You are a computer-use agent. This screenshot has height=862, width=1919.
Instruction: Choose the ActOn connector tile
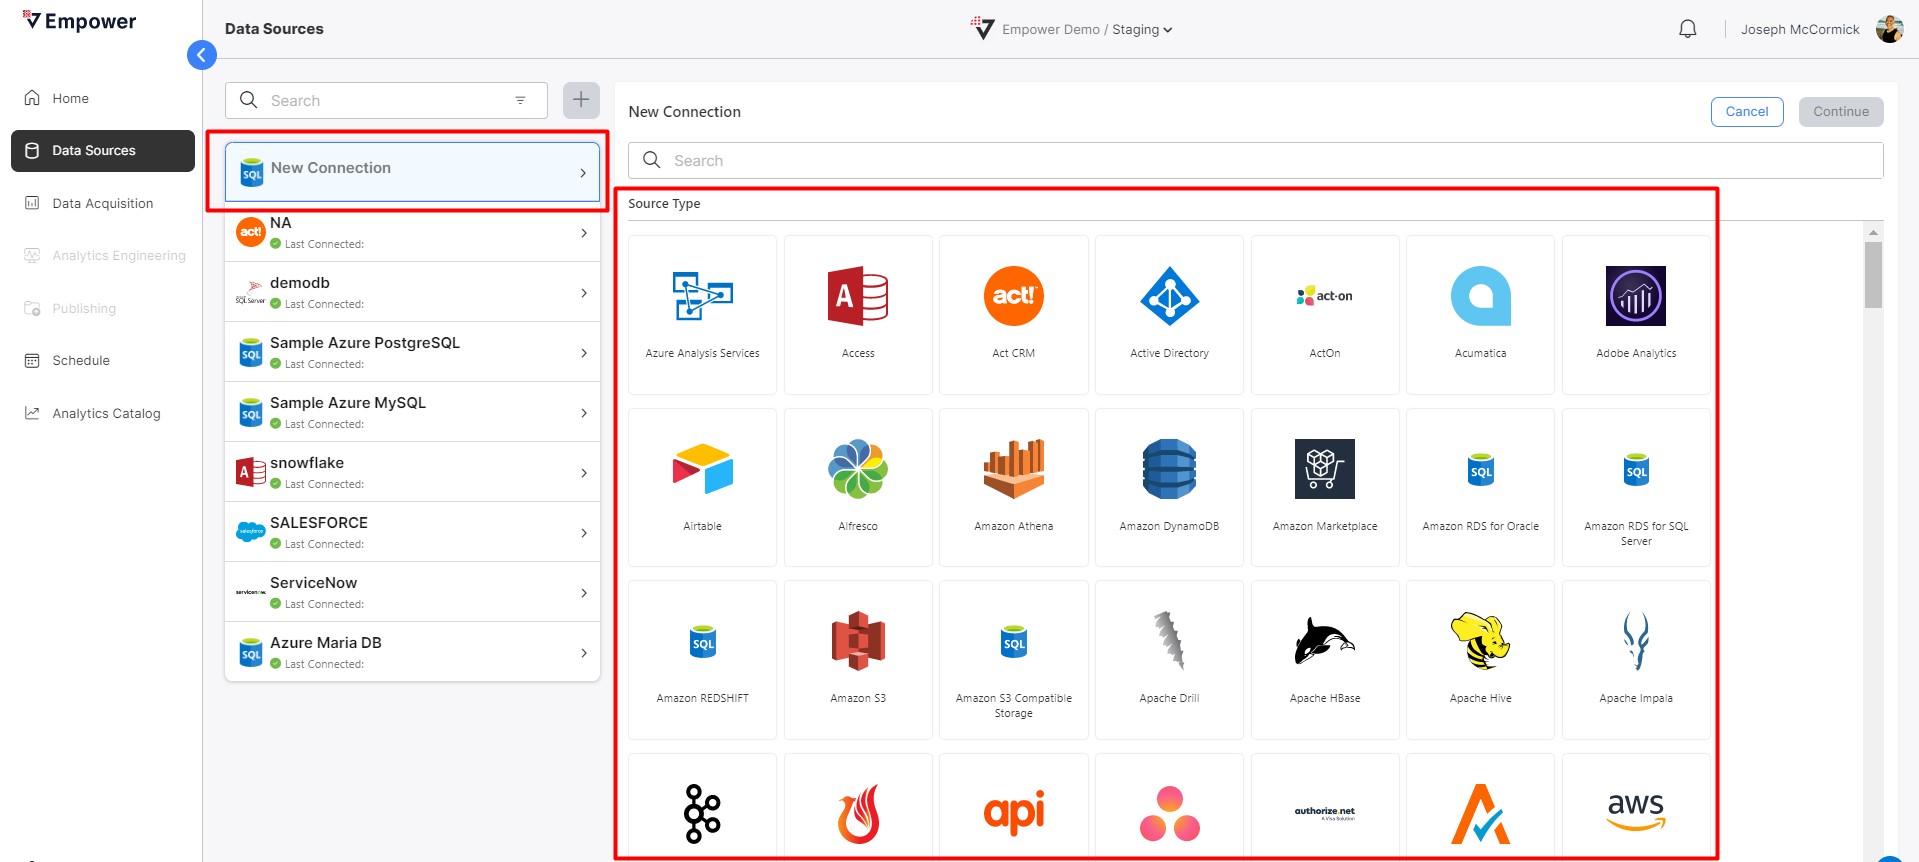pos(1325,314)
